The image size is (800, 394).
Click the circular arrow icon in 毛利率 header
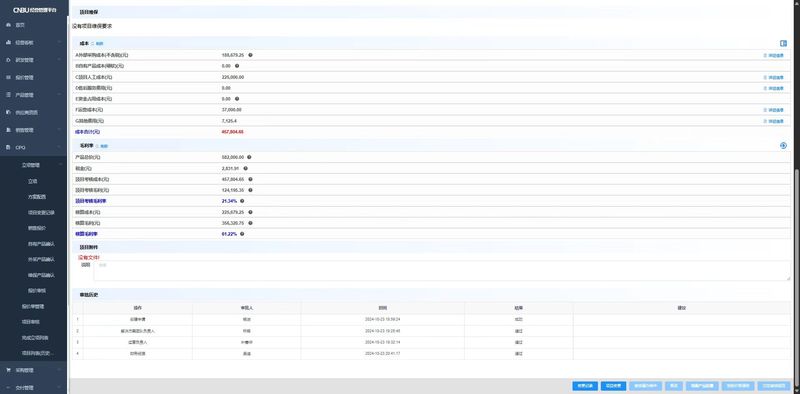pos(783,145)
